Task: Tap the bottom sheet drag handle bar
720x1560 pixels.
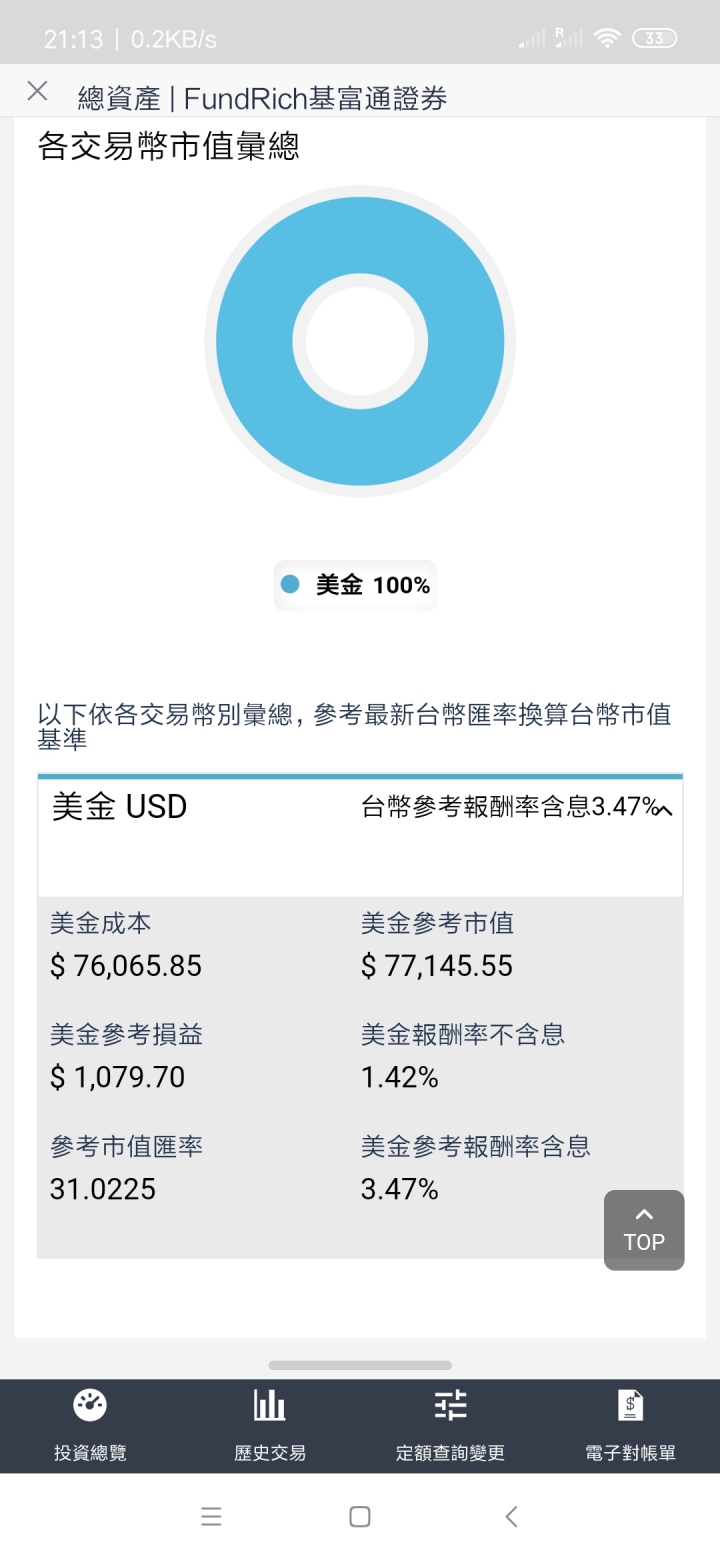Action: click(360, 1365)
